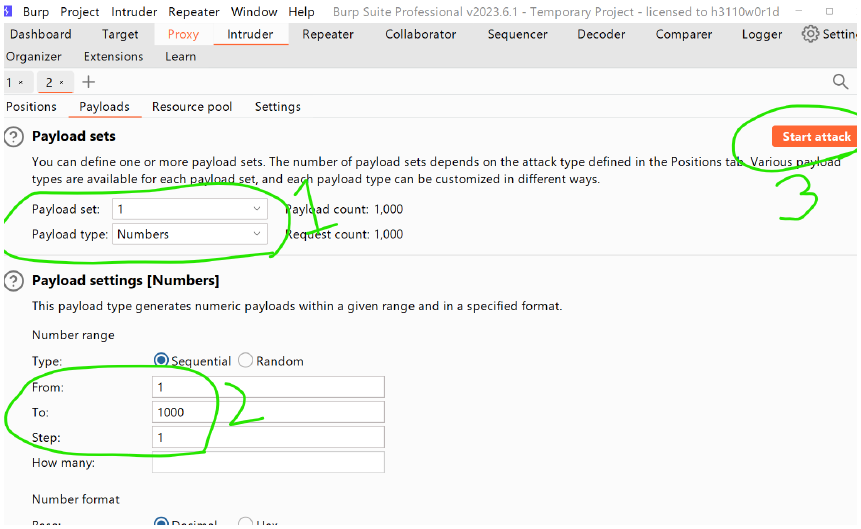
Task: Open the Payloads sub-tab
Action: 104,107
